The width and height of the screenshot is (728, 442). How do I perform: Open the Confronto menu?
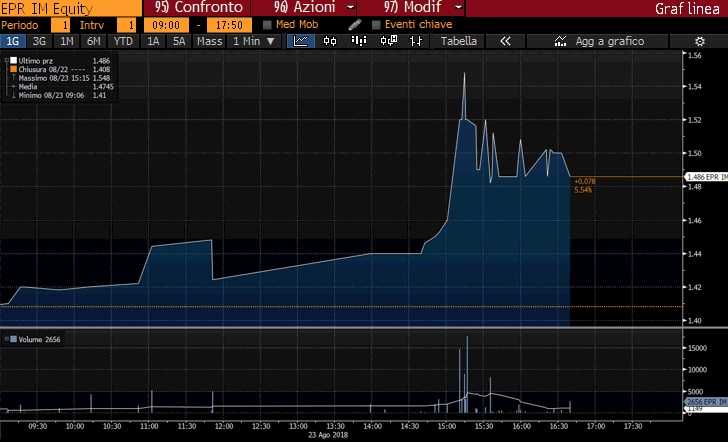pos(194,7)
